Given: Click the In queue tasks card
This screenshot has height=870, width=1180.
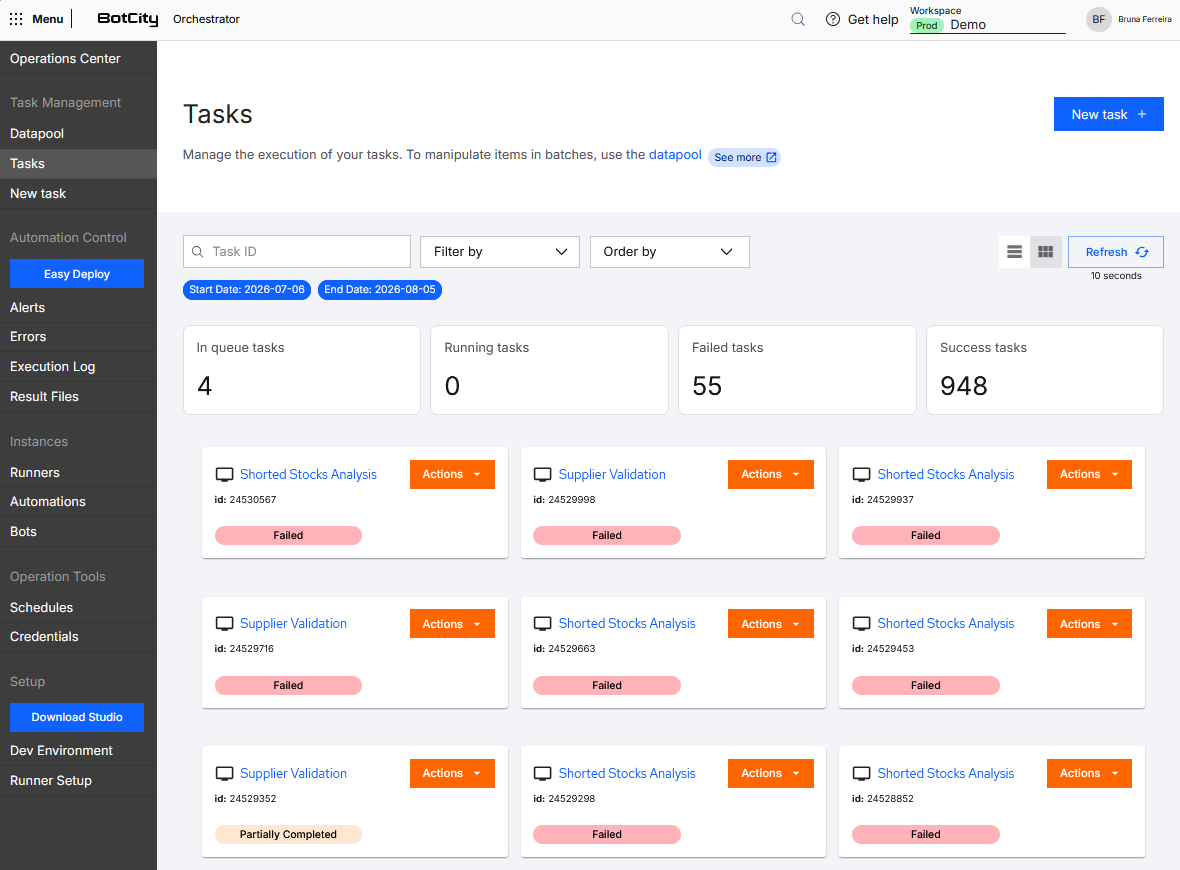Looking at the screenshot, I should coord(301,370).
